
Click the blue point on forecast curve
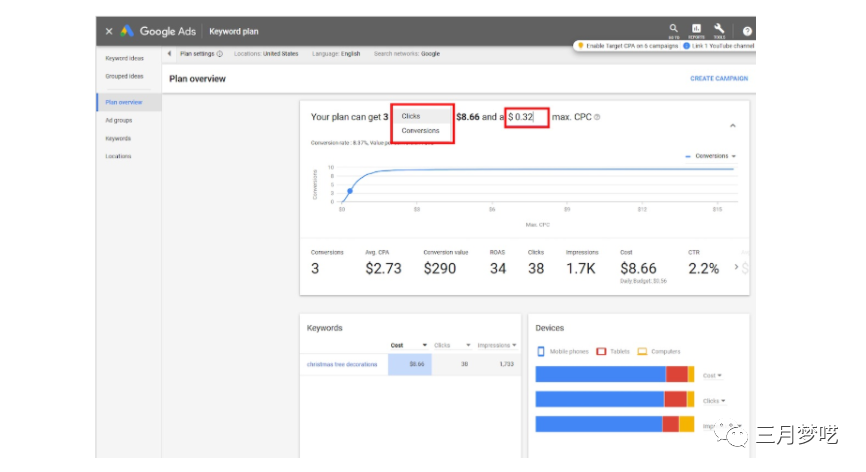[x=350, y=190]
